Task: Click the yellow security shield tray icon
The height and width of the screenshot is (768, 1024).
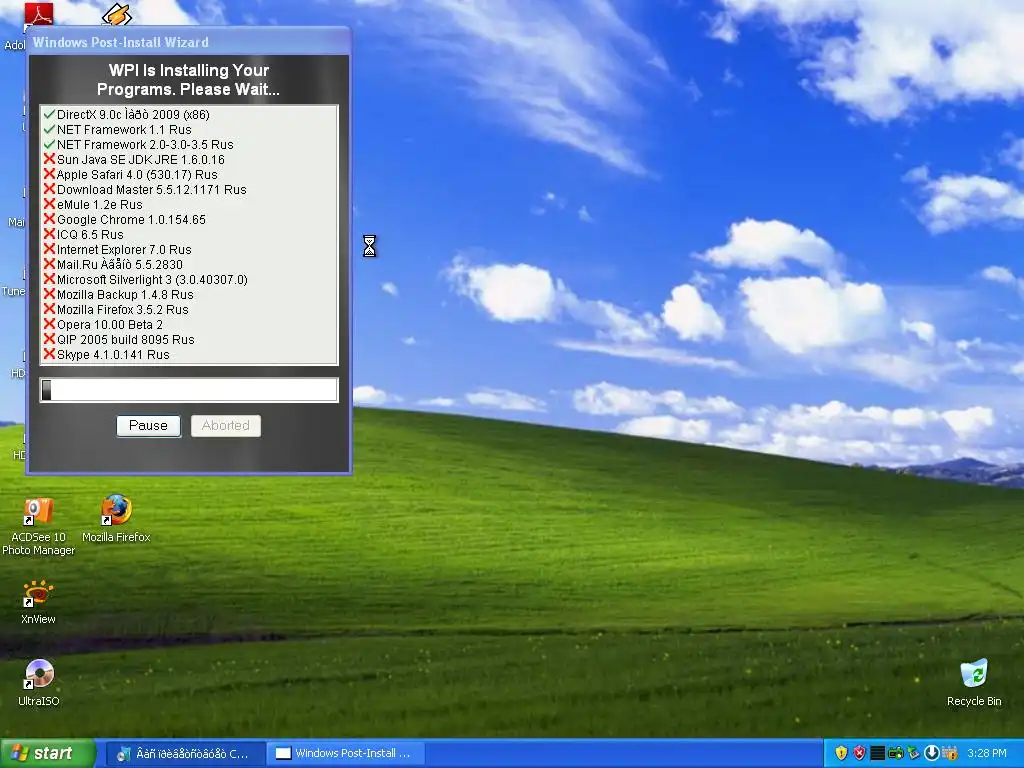Action: [841, 753]
